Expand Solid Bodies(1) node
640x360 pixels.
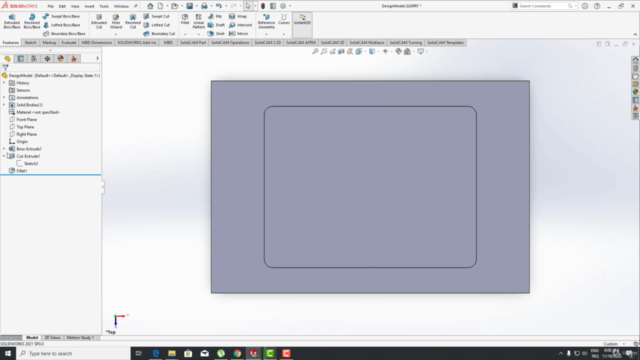coord(4,105)
